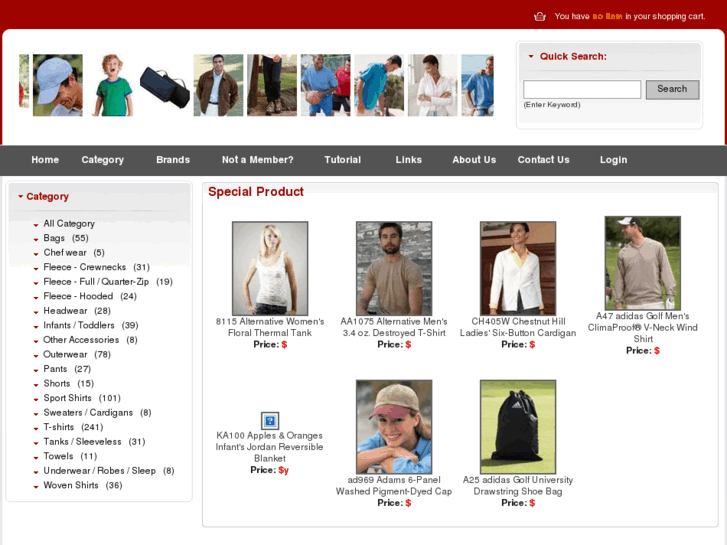Browse the Fleece - Hooded category
727x545 pixels.
pos(90,296)
